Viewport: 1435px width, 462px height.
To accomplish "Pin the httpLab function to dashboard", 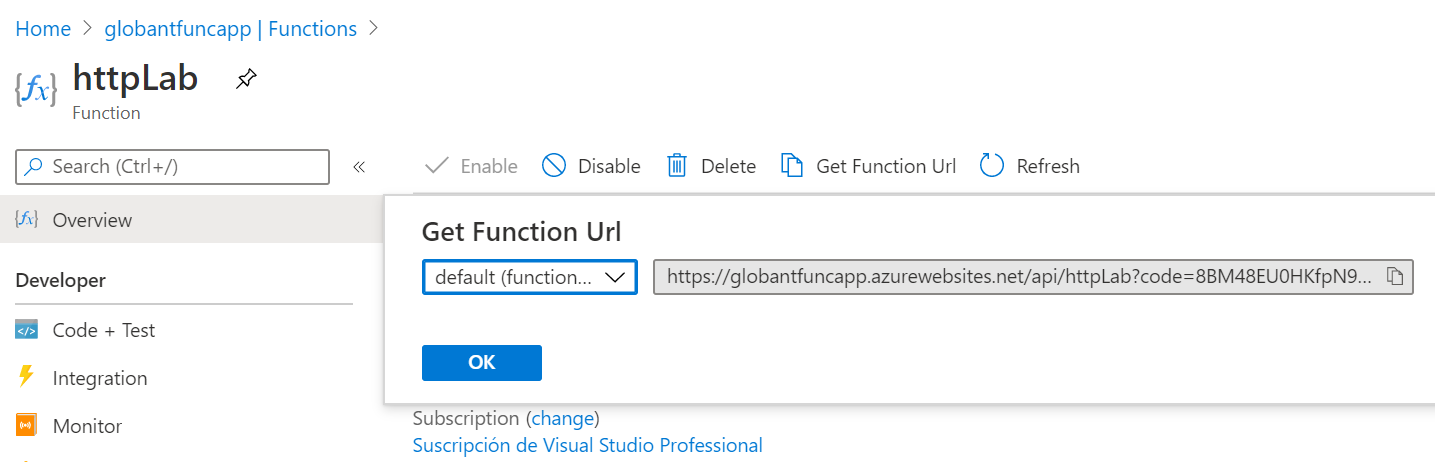I will click(246, 80).
